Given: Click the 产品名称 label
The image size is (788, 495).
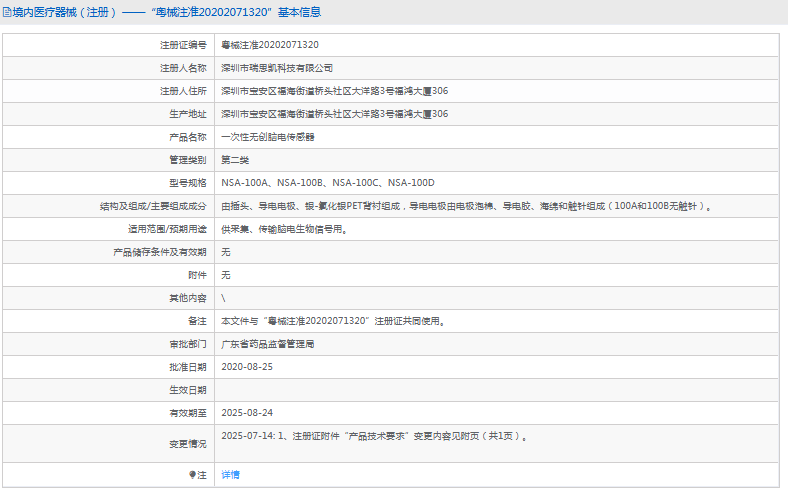Looking at the screenshot, I should coord(187,137).
